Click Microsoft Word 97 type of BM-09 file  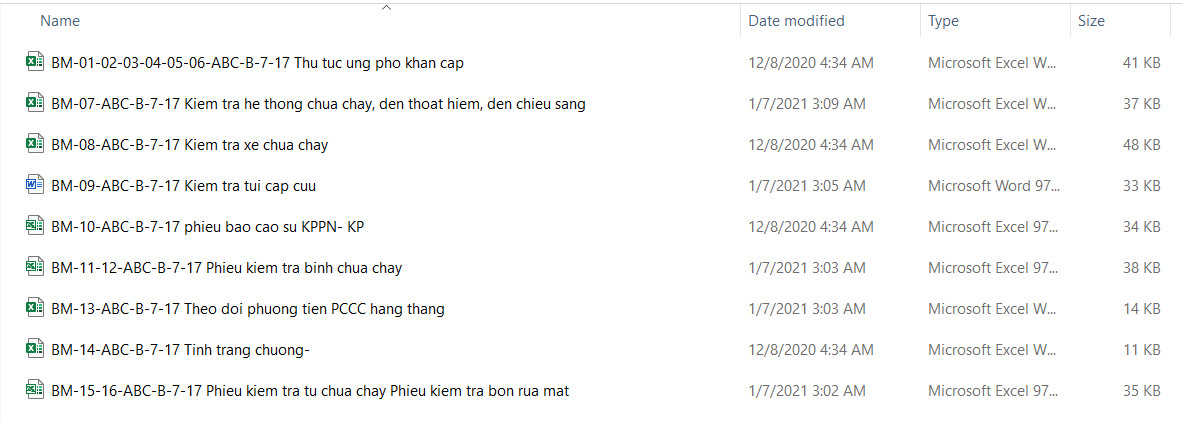(993, 186)
